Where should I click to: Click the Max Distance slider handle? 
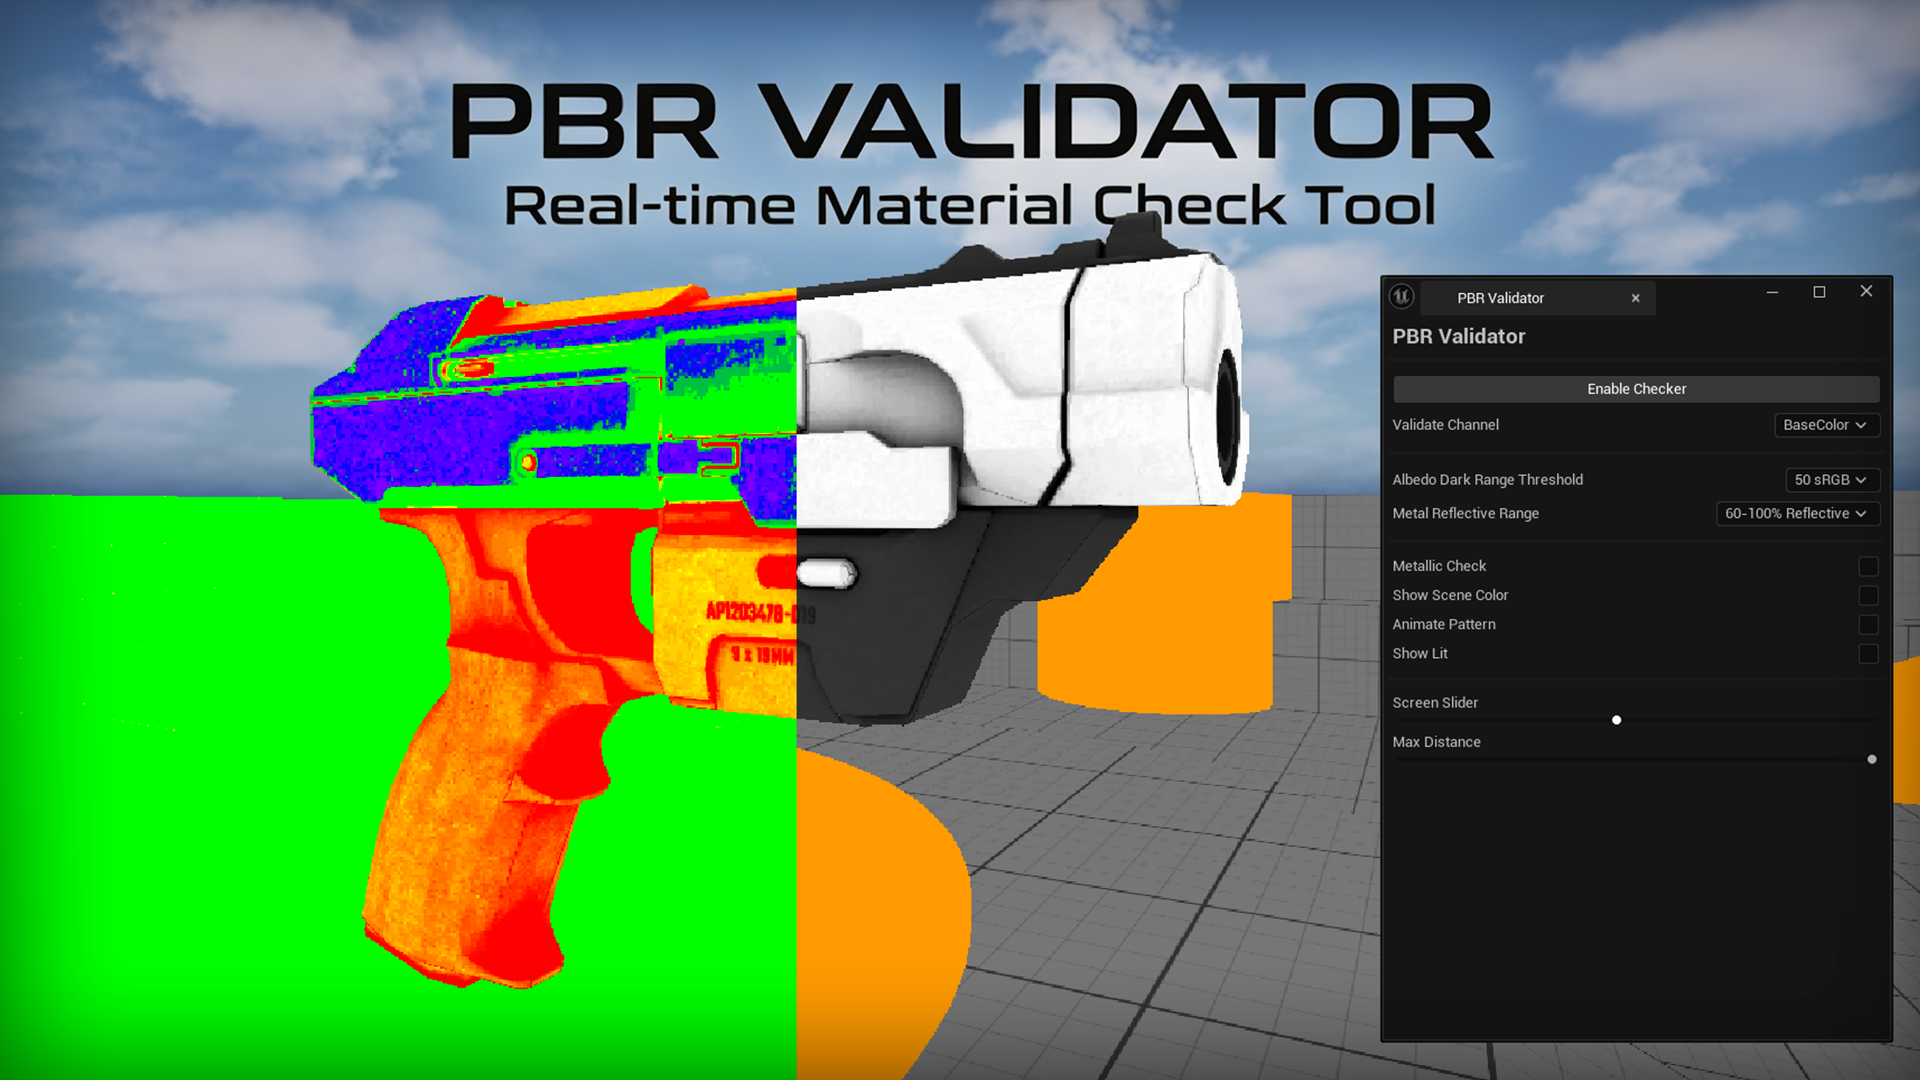click(x=1872, y=759)
